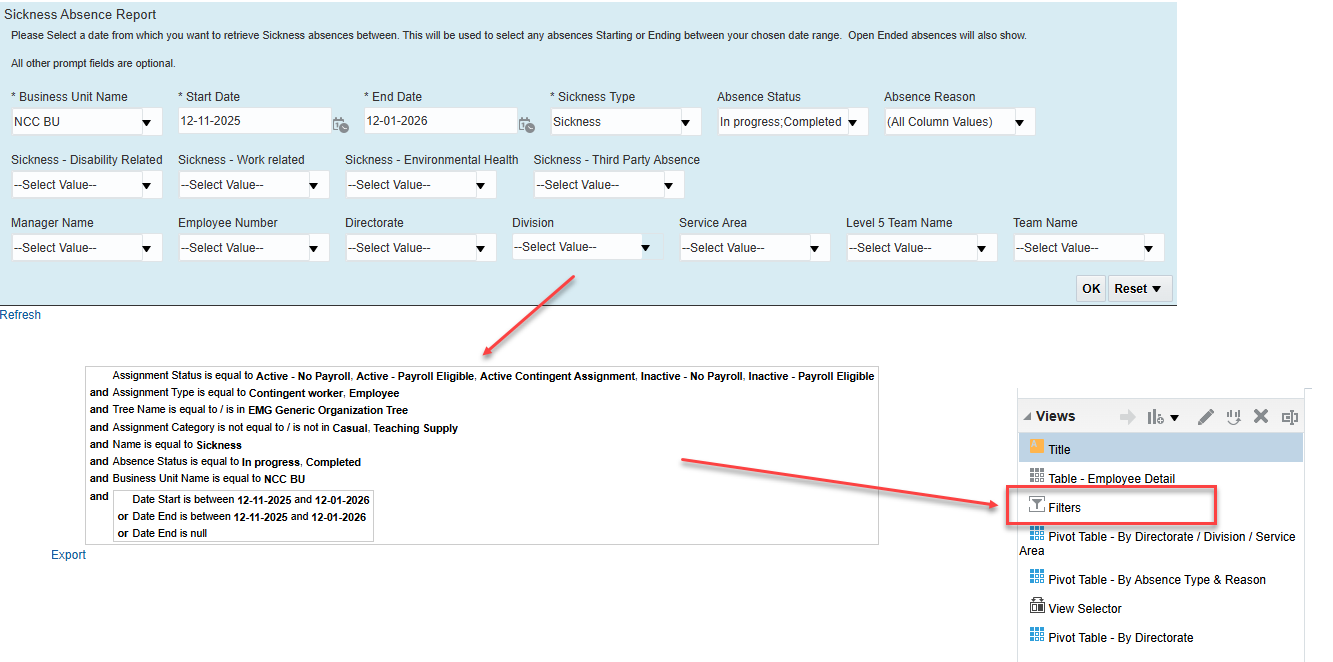Image resolution: width=1333 pixels, height=662 pixels.
Task: Collapse the Views panel triangle
Action: pyautogui.click(x=1027, y=417)
